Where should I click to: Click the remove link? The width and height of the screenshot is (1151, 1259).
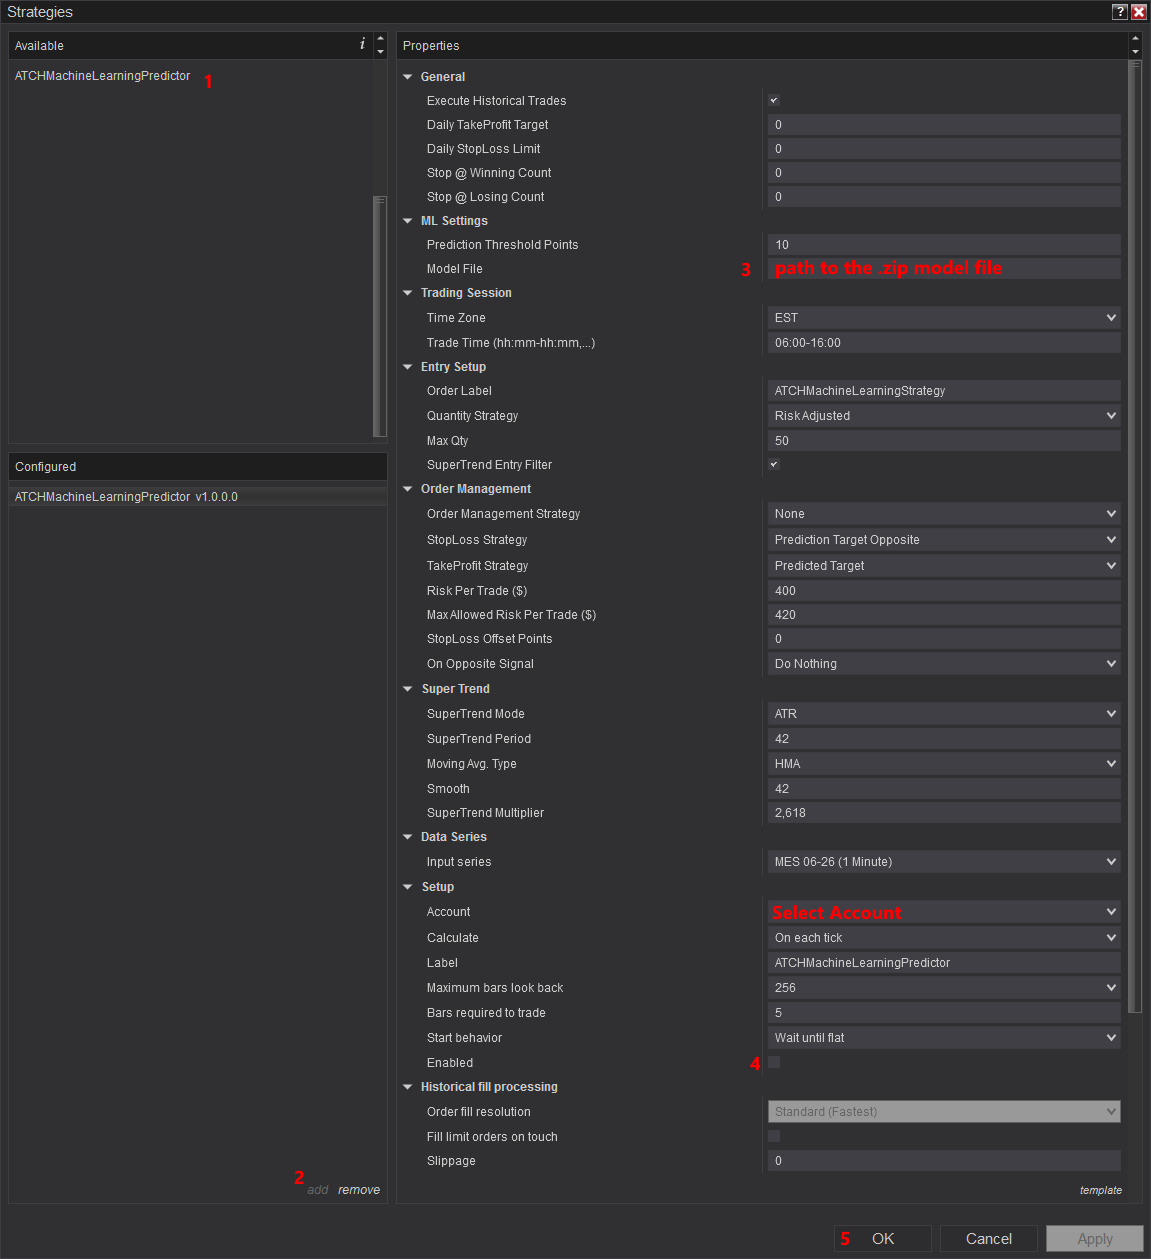click(359, 1190)
